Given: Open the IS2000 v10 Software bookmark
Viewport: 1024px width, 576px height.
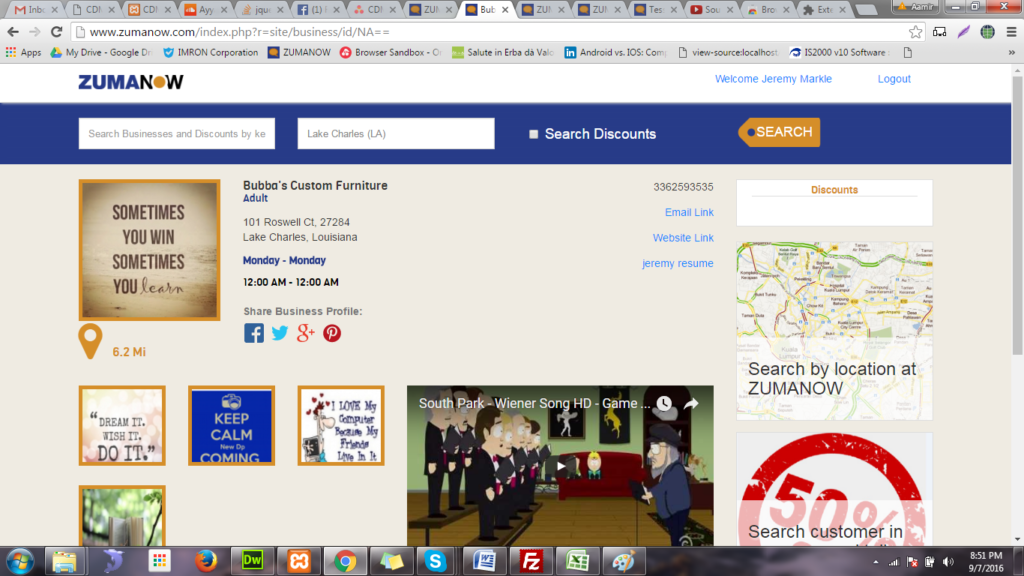Looking at the screenshot, I should pyautogui.click(x=838, y=52).
